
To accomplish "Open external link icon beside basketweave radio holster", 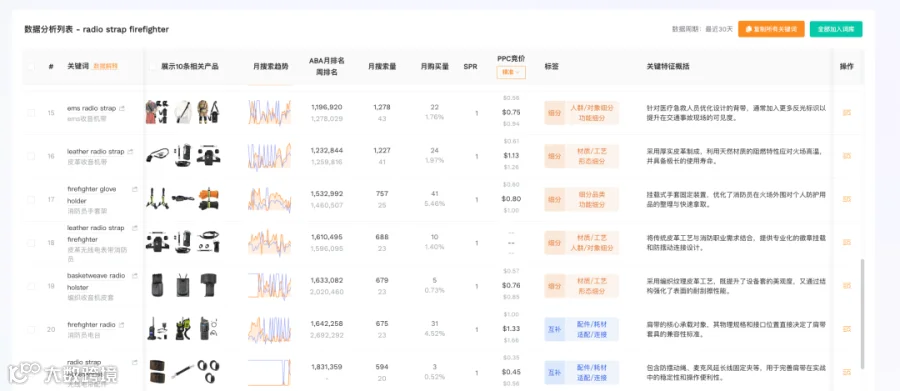I will click(135, 276).
